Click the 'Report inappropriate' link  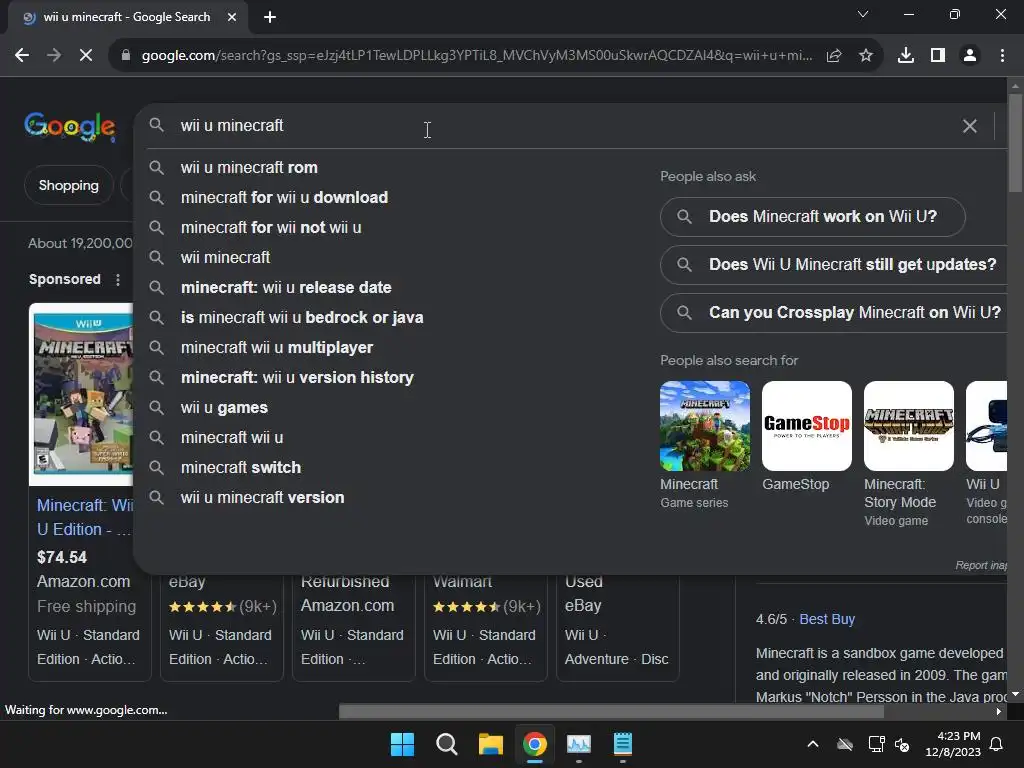(x=981, y=566)
